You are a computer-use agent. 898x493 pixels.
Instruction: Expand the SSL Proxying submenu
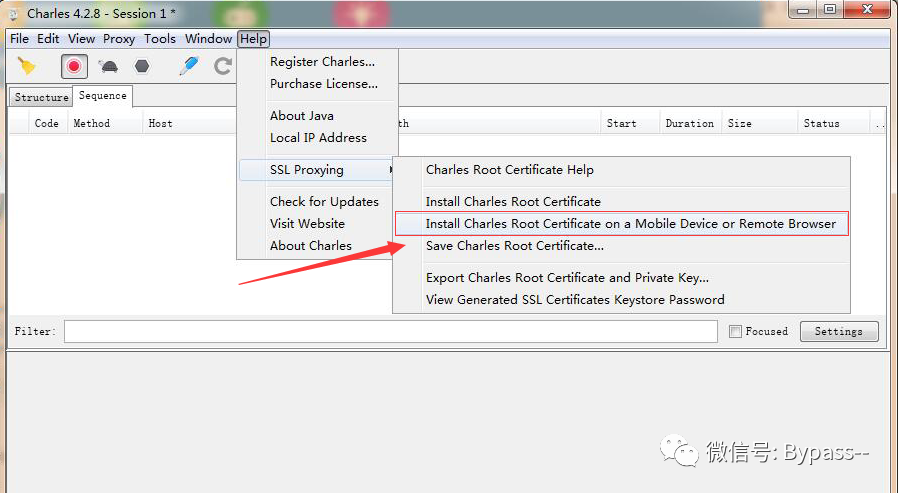point(318,170)
